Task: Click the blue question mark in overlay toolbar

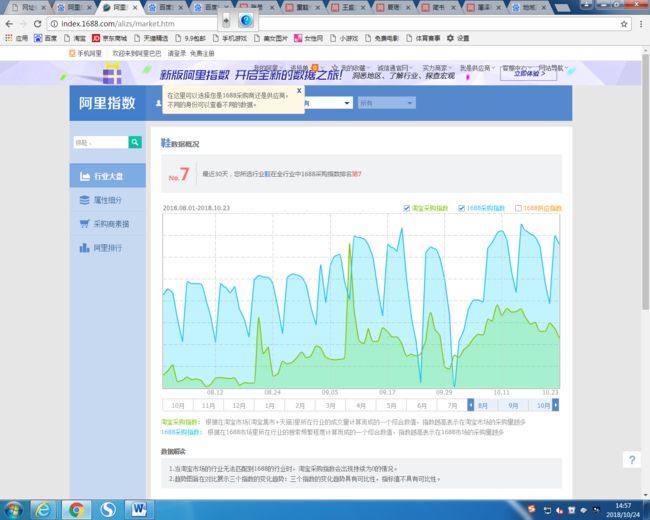Action: pyautogui.click(x=246, y=20)
